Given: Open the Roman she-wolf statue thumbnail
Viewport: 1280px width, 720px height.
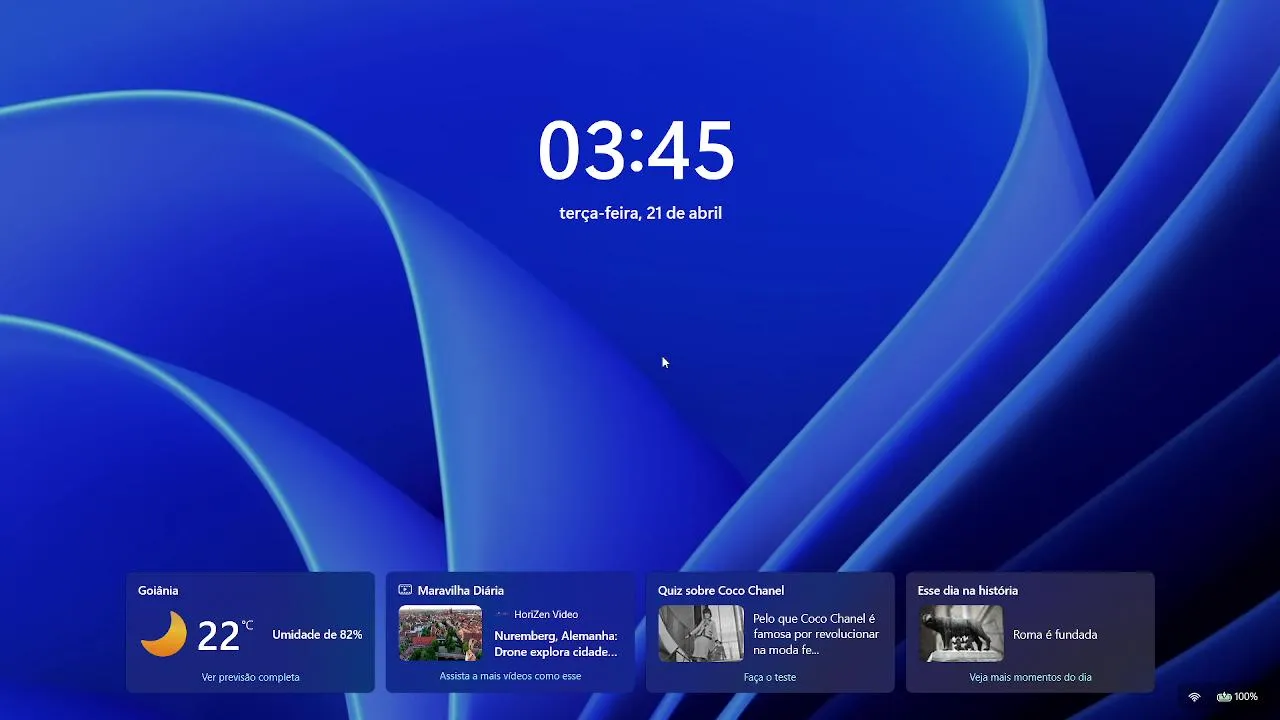Looking at the screenshot, I should click(961, 633).
